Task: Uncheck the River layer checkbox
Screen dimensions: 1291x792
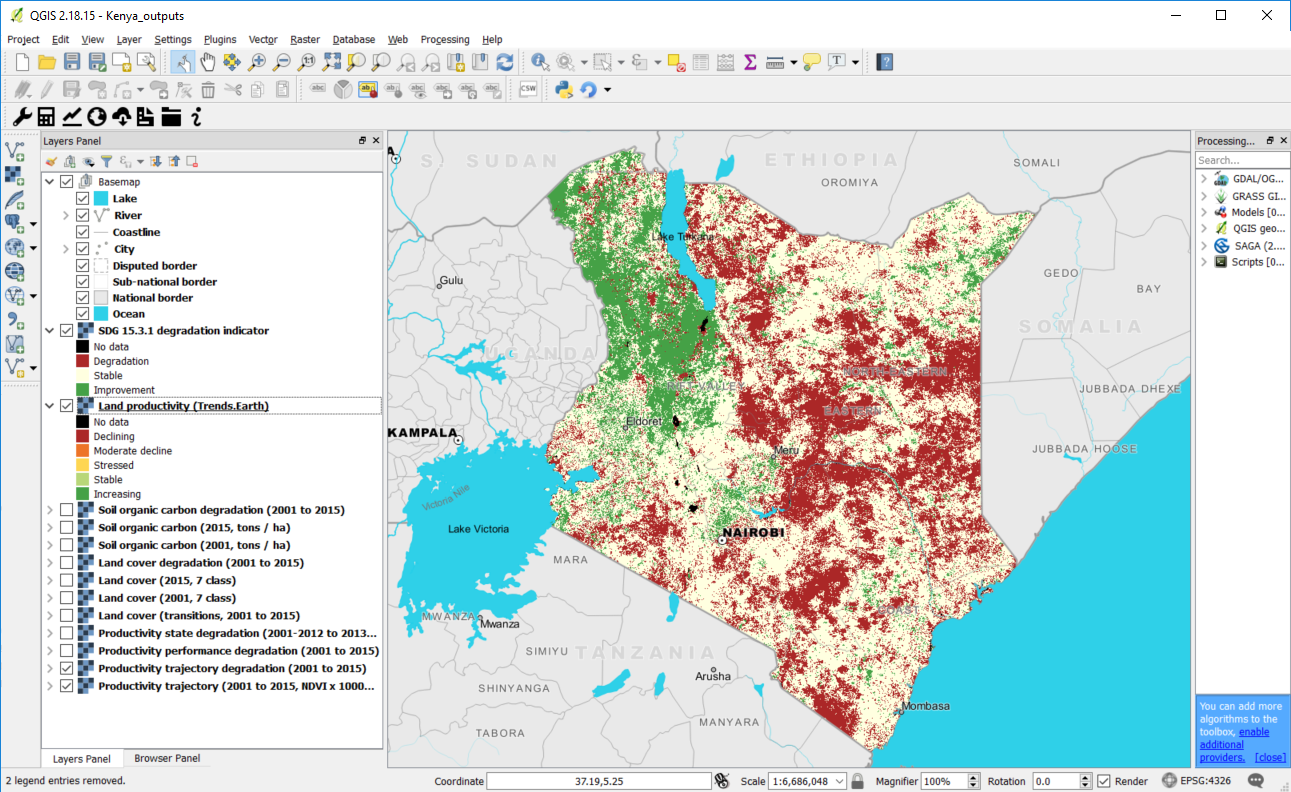Action: click(x=83, y=215)
